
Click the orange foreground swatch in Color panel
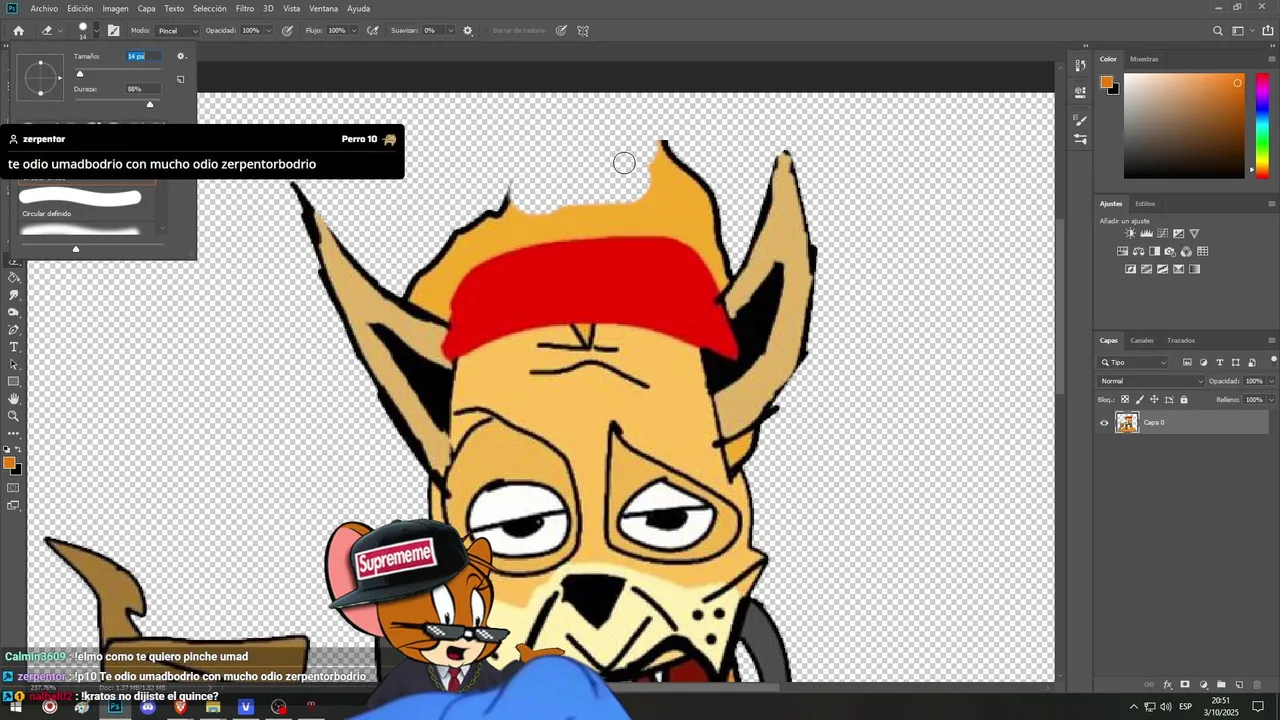[1106, 82]
